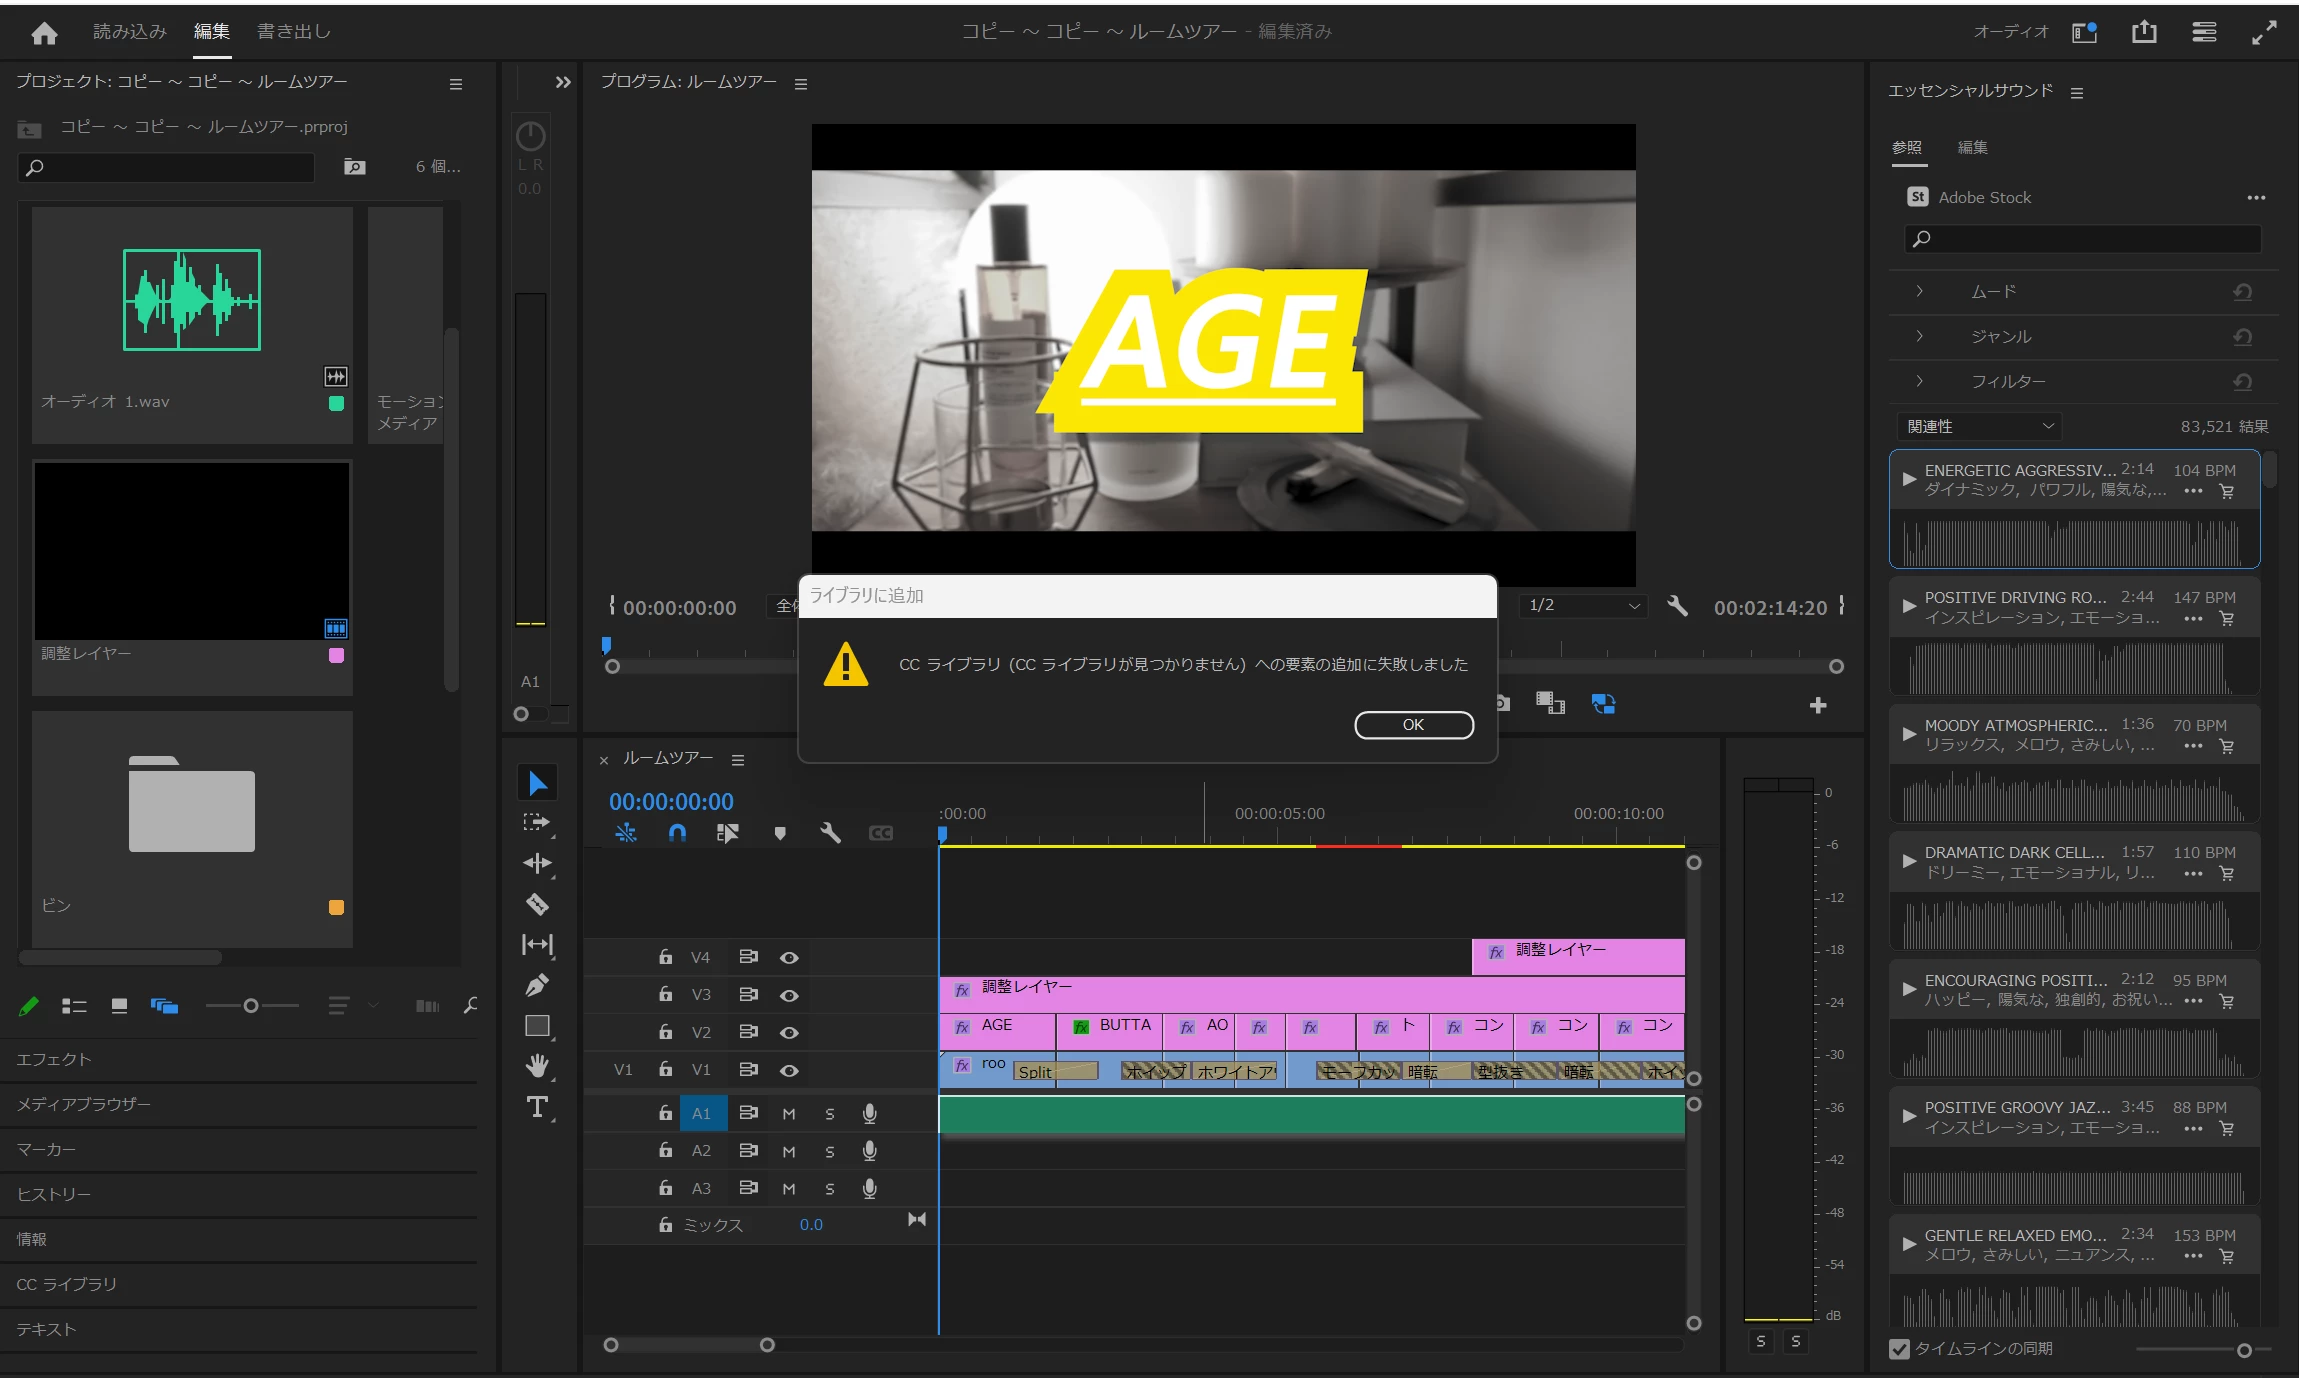The height and width of the screenshot is (1378, 2299).
Task: Click the オーディオ 1.wav thumbnail
Action: click(x=192, y=300)
